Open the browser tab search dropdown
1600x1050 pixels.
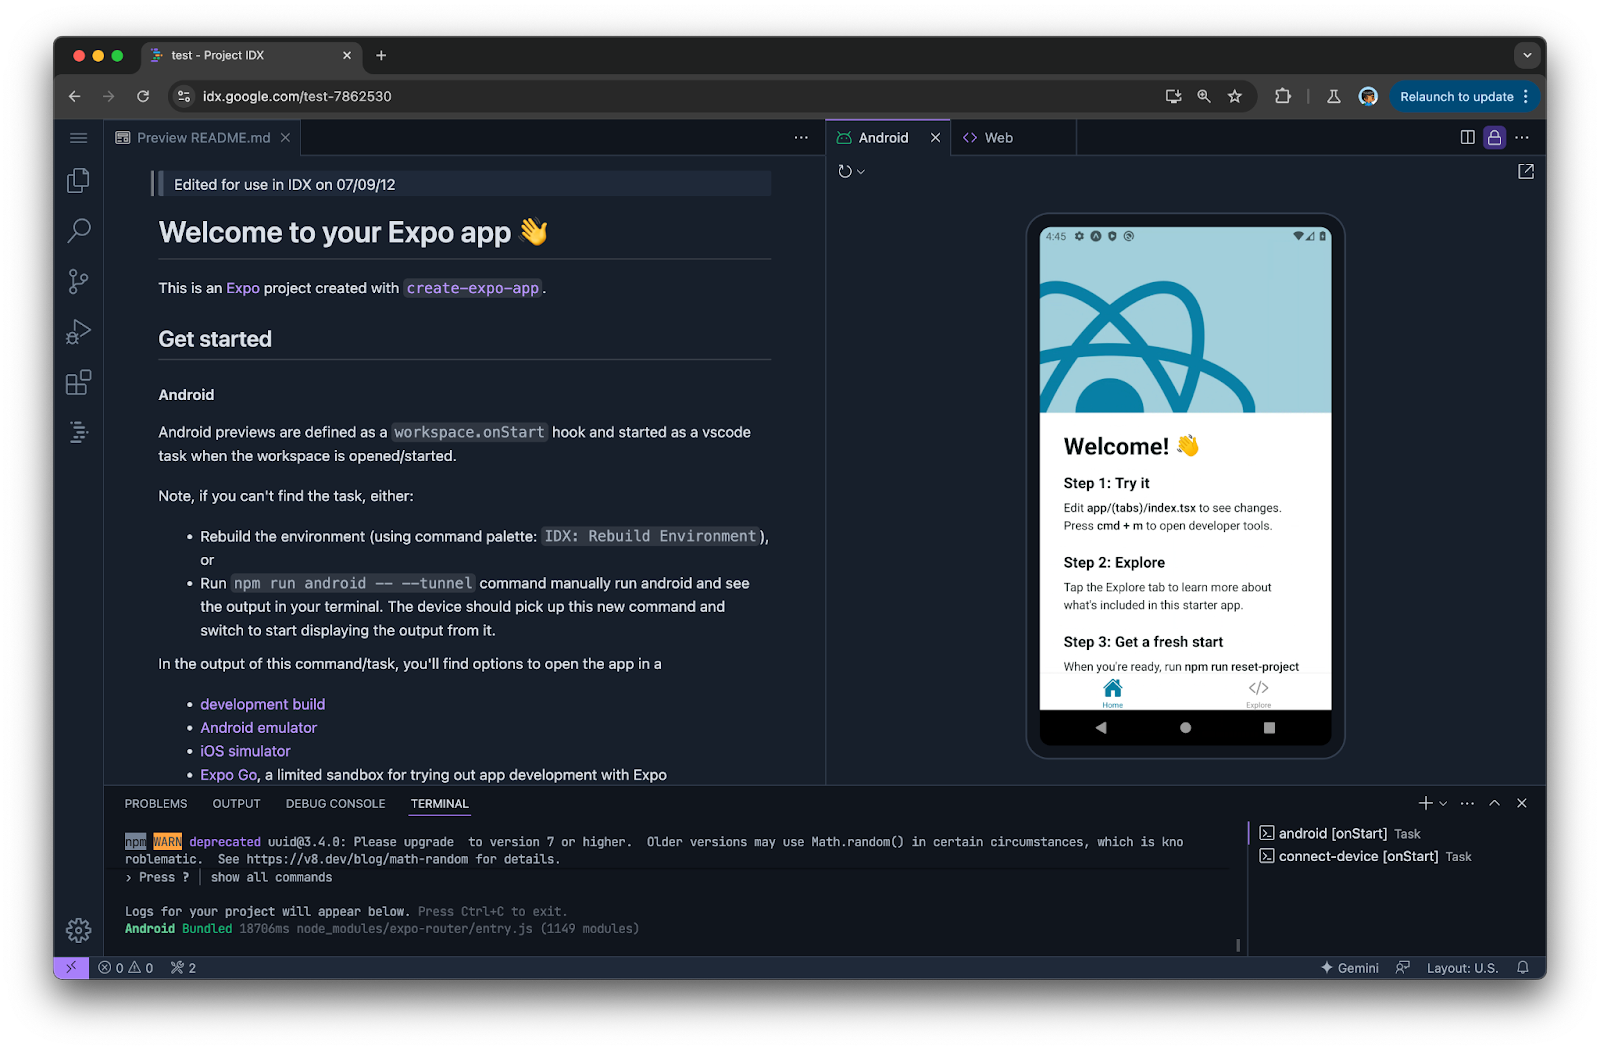[x=1527, y=56]
